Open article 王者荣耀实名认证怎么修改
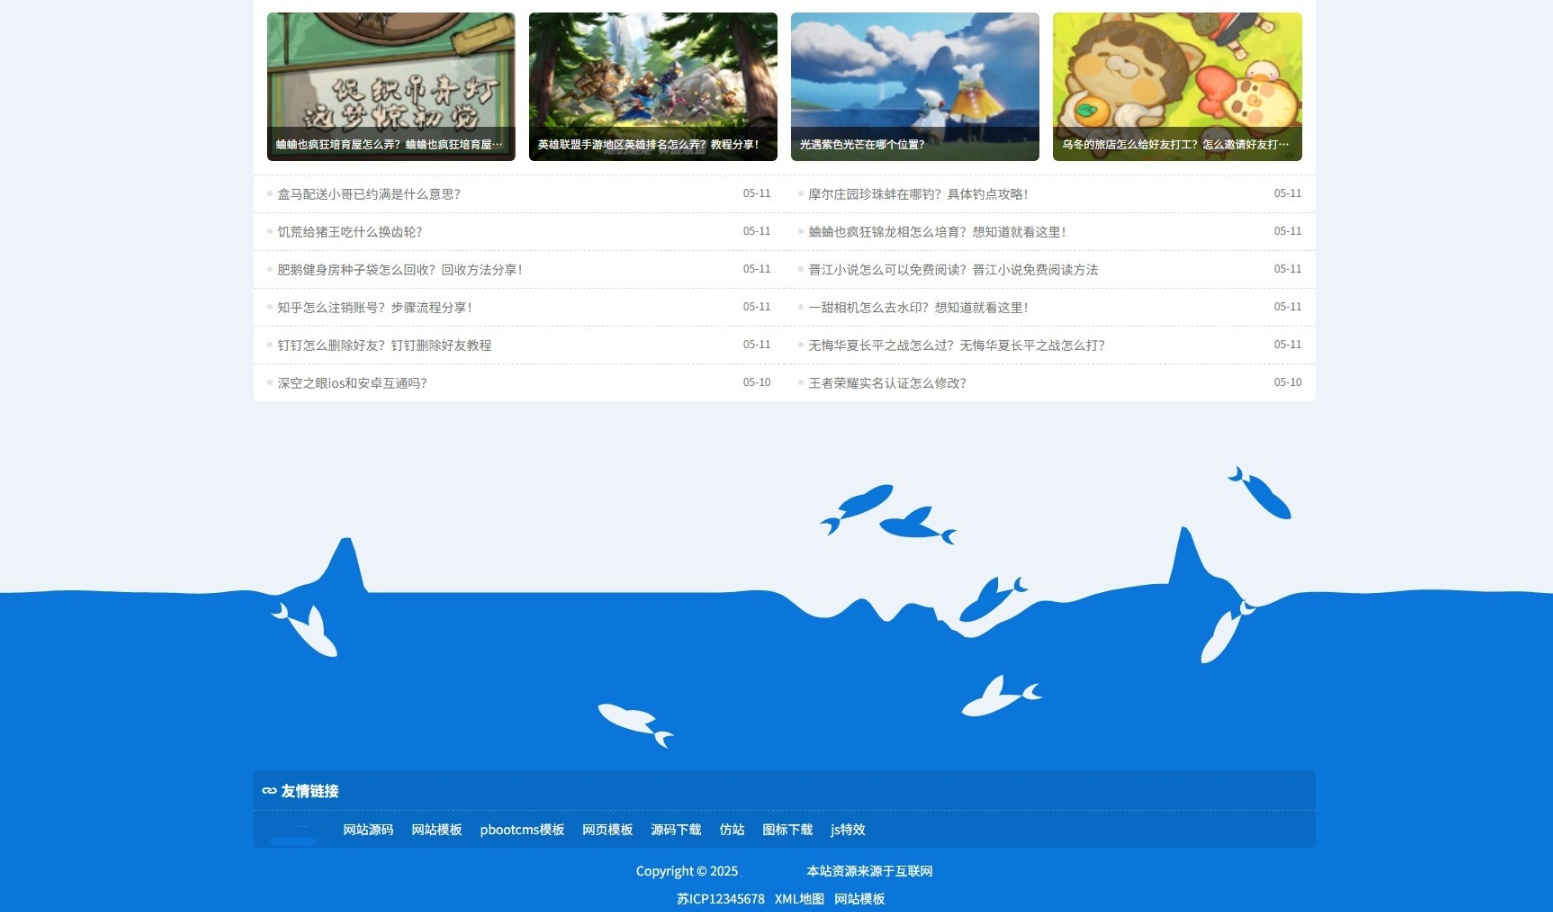 pyautogui.click(x=887, y=383)
